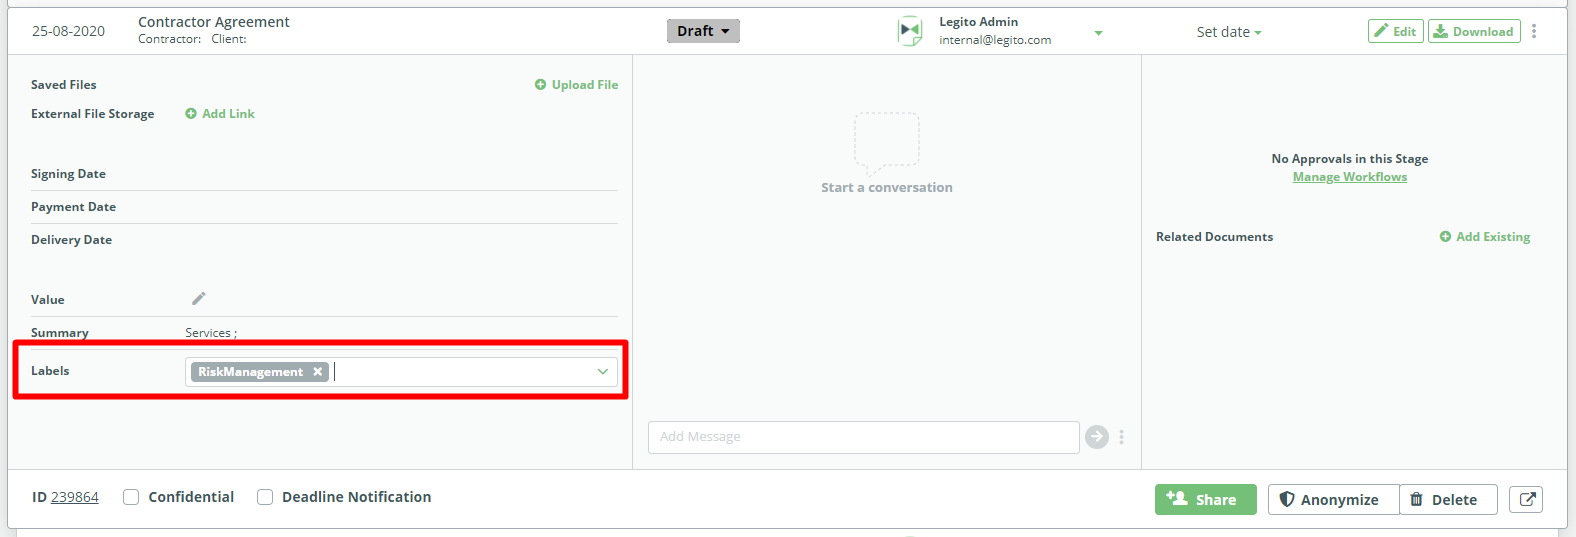Screen dimensions: 1576x537
Task: Click the Saved Files label
Action: [64, 85]
